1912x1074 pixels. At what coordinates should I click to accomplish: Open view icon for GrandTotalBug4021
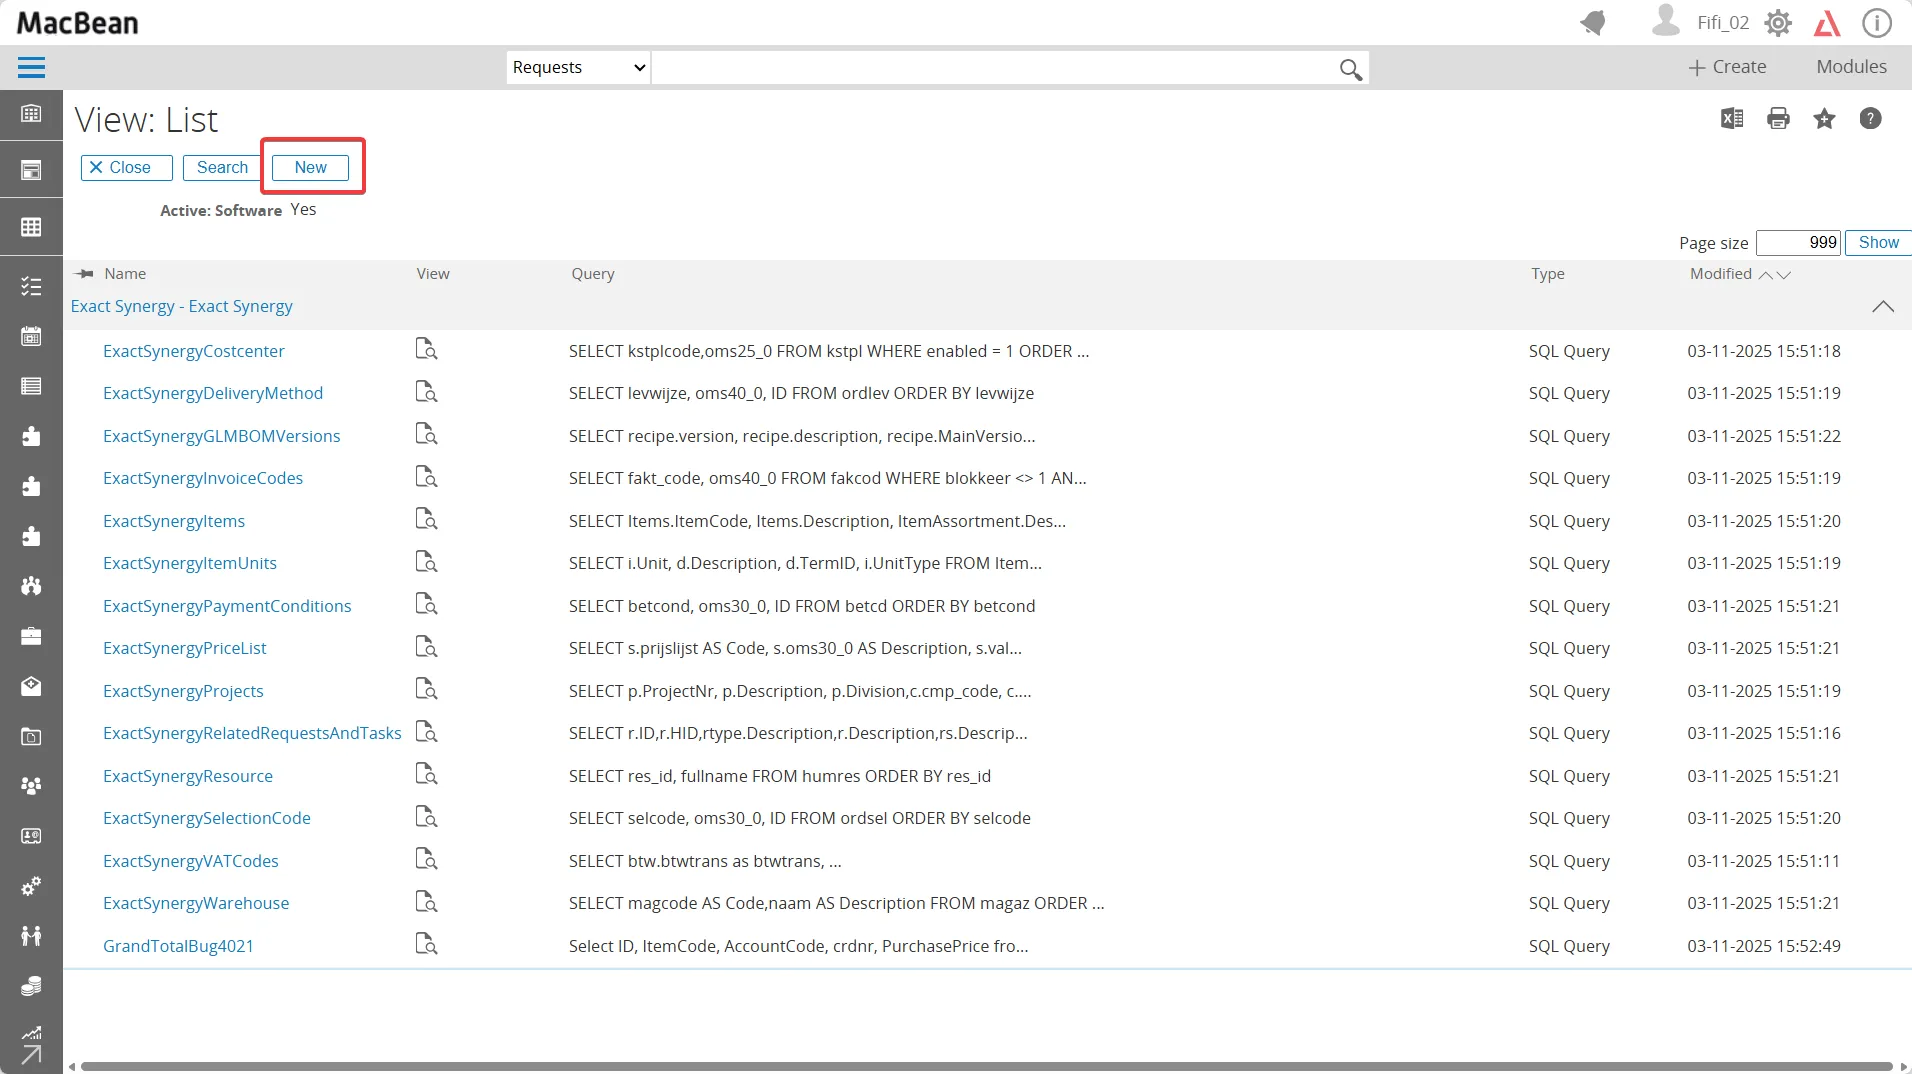tap(426, 944)
